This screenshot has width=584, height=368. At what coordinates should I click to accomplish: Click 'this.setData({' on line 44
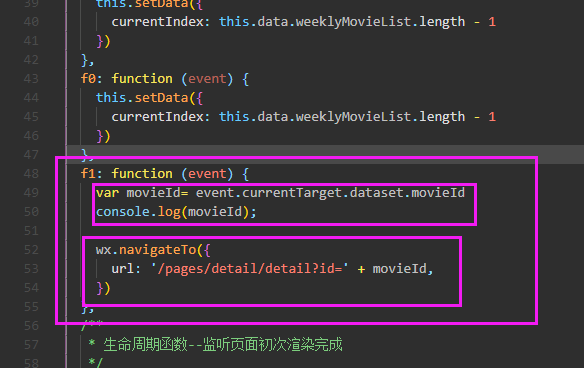click(149, 98)
